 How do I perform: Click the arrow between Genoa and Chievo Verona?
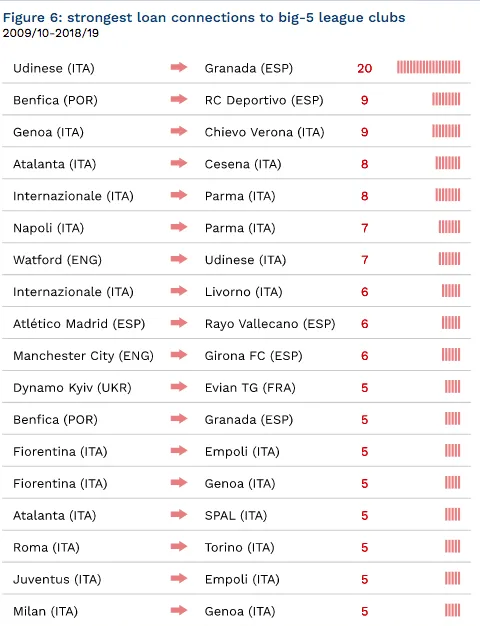point(179,131)
